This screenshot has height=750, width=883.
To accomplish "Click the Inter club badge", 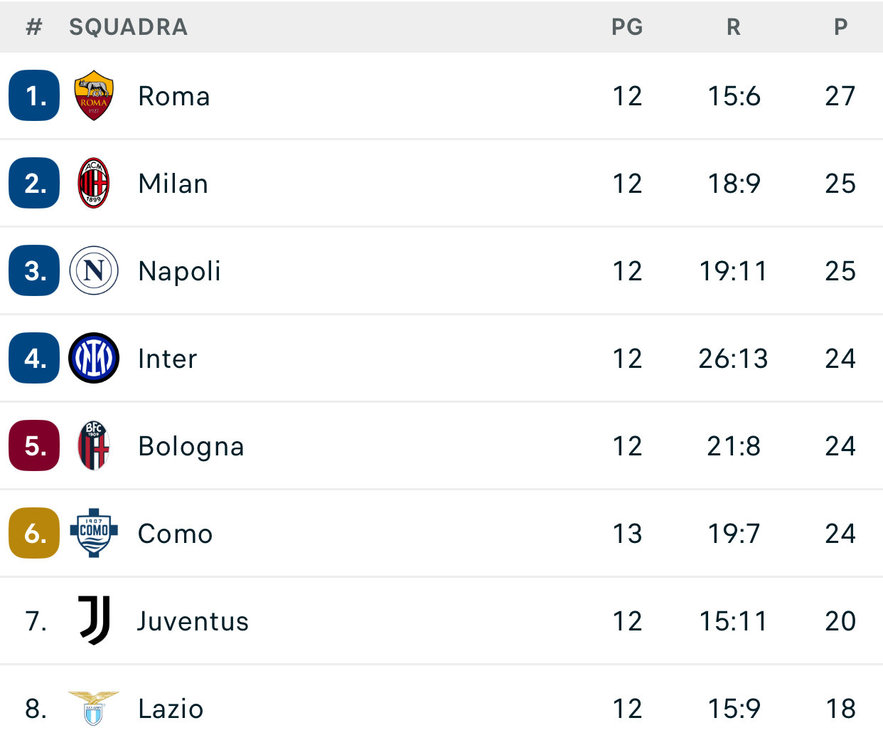I will (94, 358).
